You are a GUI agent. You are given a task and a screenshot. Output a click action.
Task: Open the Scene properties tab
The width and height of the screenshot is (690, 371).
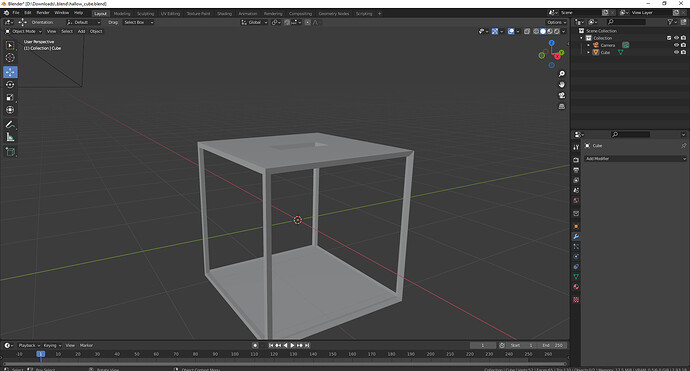(576, 190)
